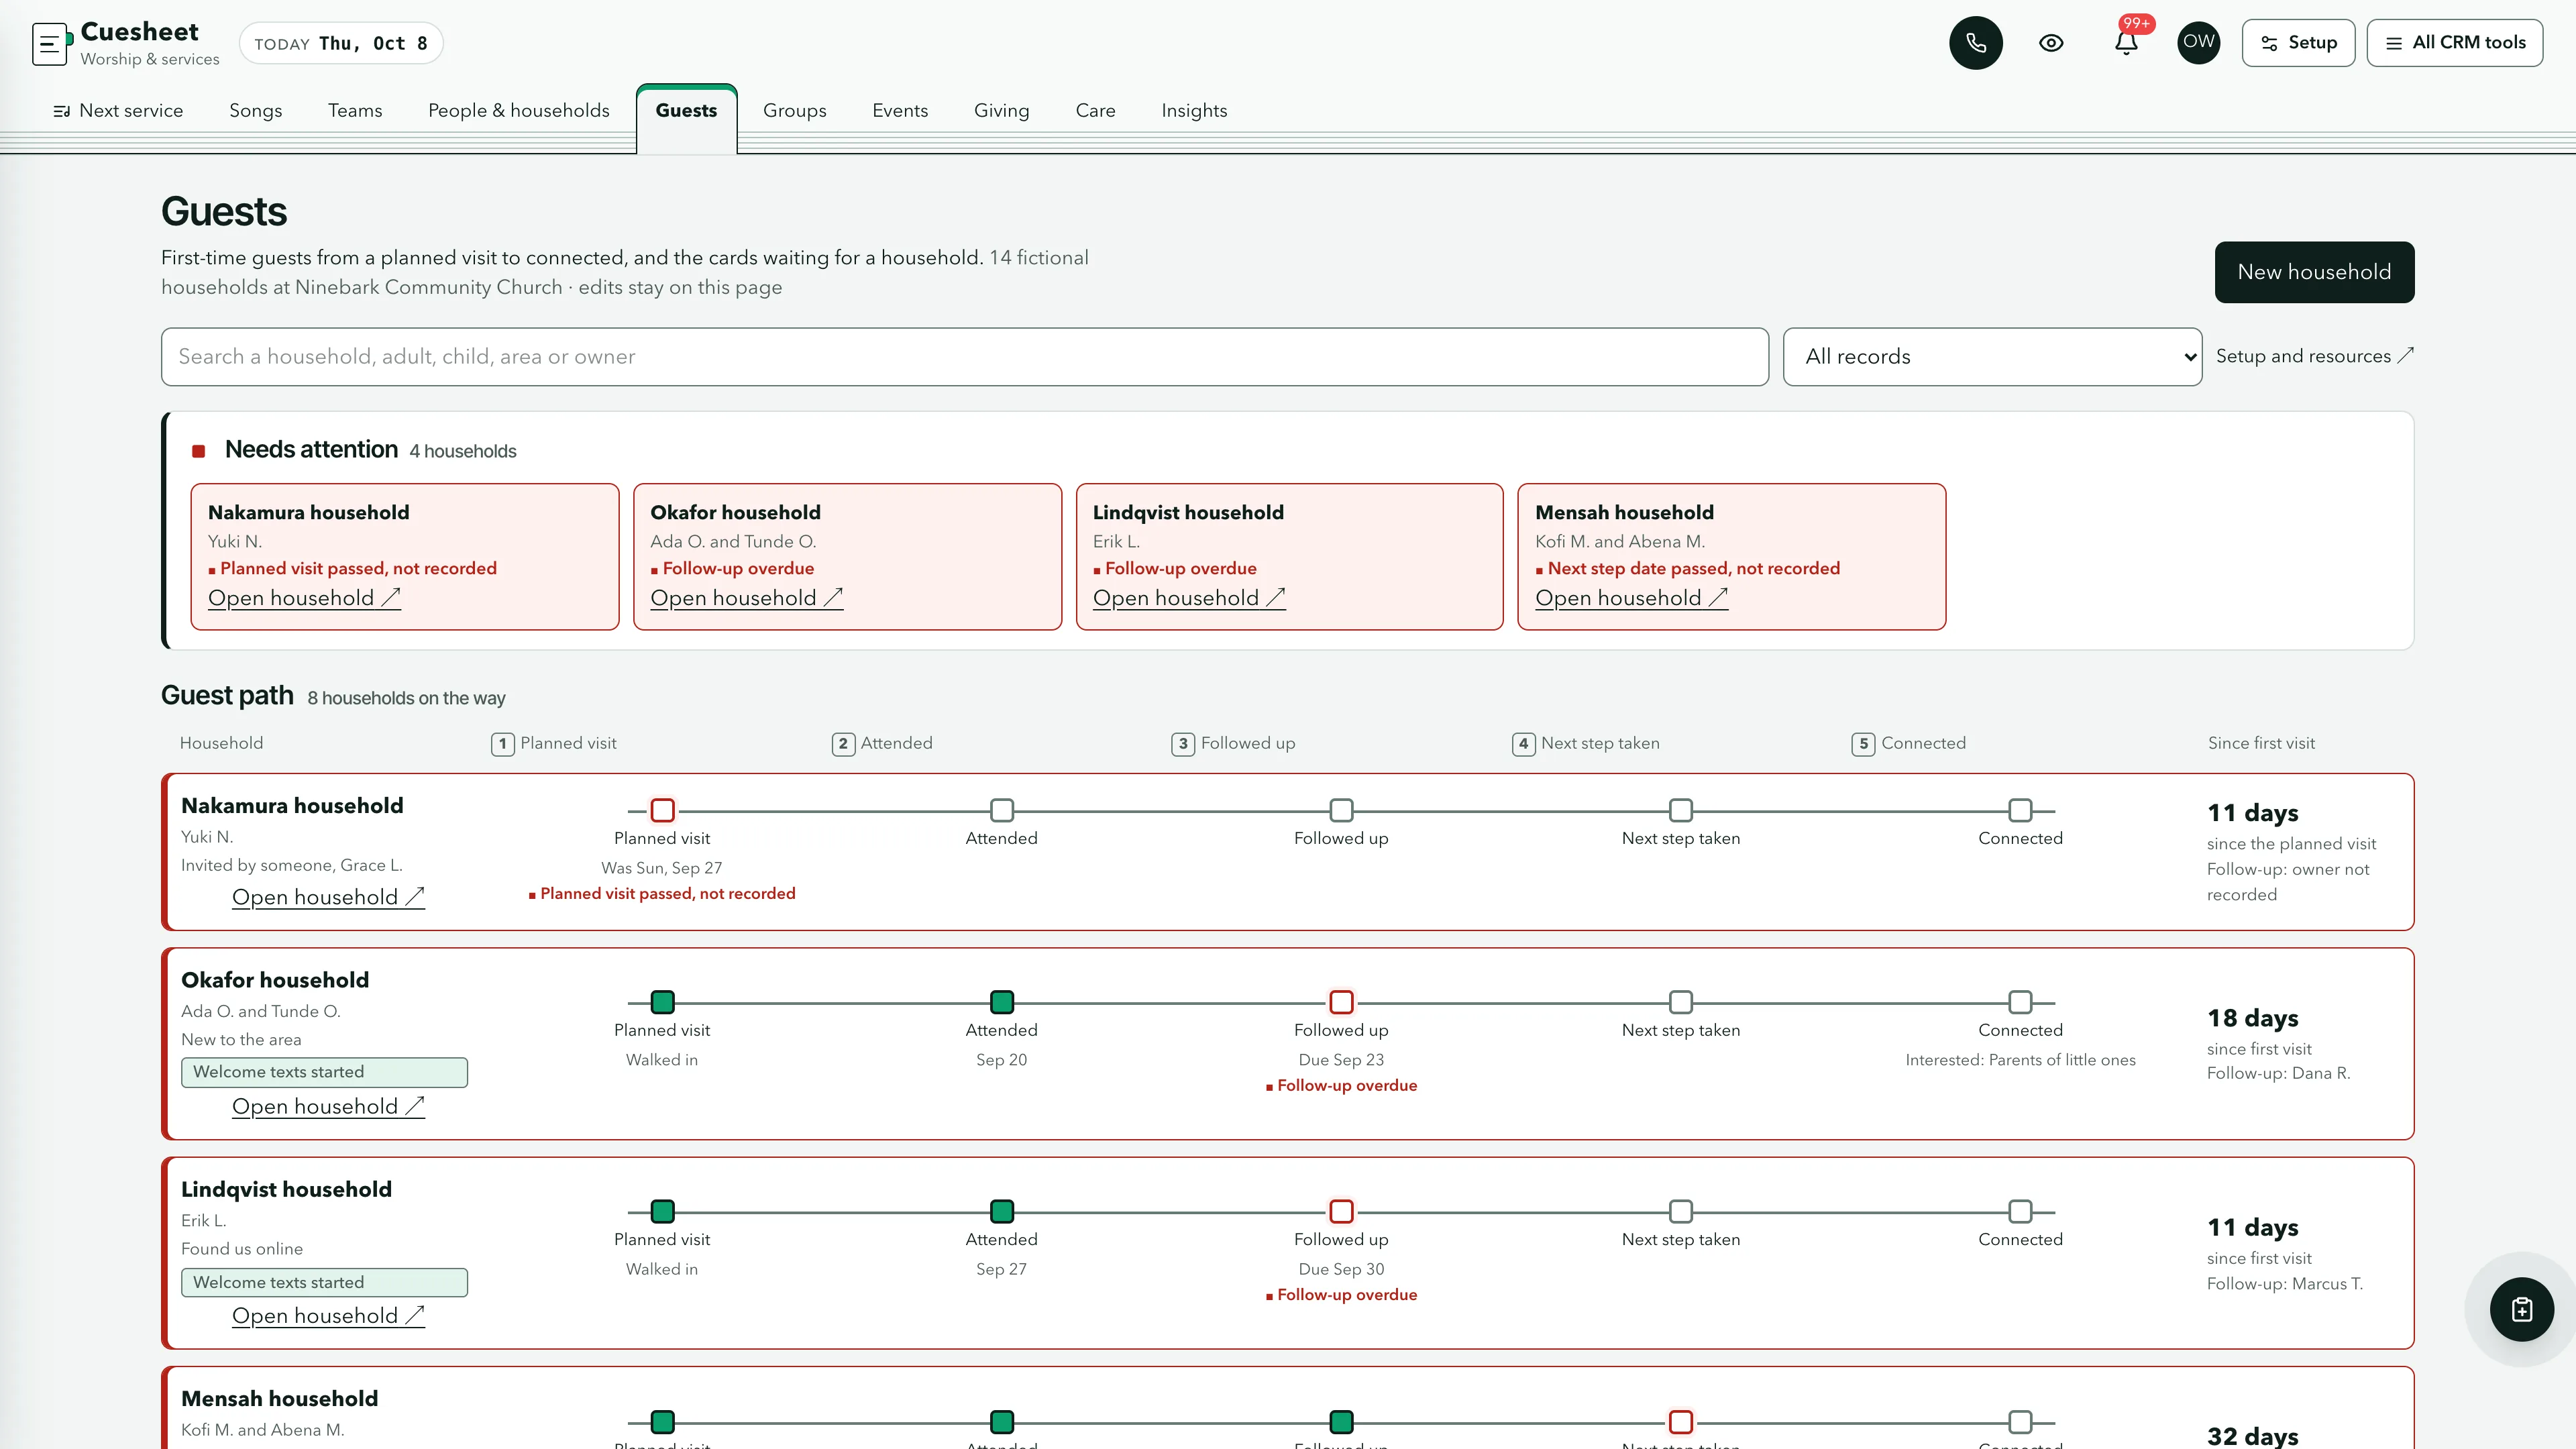2576x1449 pixels.
Task: Open Setup button with sliders icon
Action: tap(2298, 43)
